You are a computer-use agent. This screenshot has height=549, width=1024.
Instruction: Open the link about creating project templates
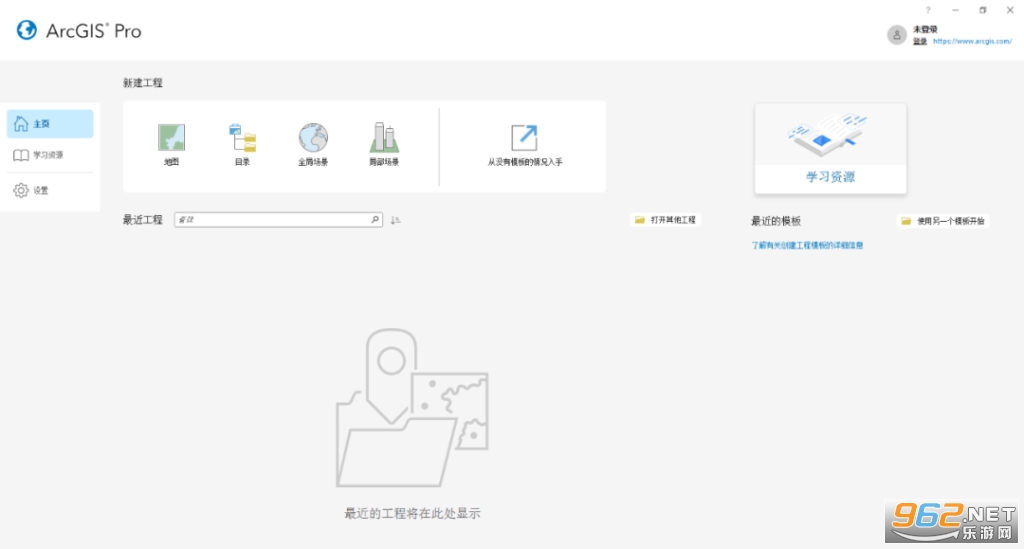pos(807,245)
